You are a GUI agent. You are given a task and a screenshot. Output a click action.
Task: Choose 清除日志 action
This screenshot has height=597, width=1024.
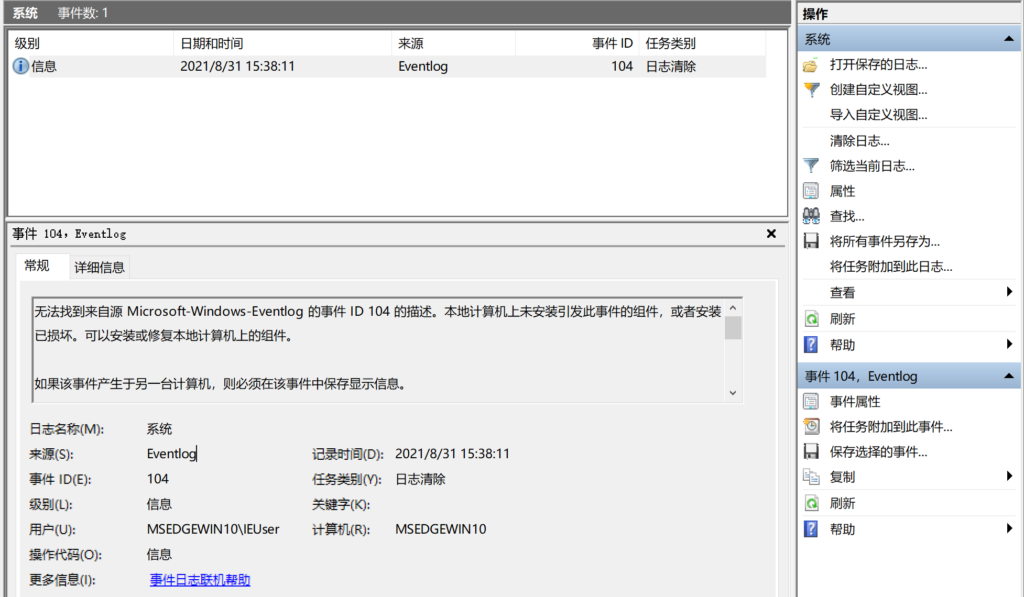pyautogui.click(x=859, y=140)
